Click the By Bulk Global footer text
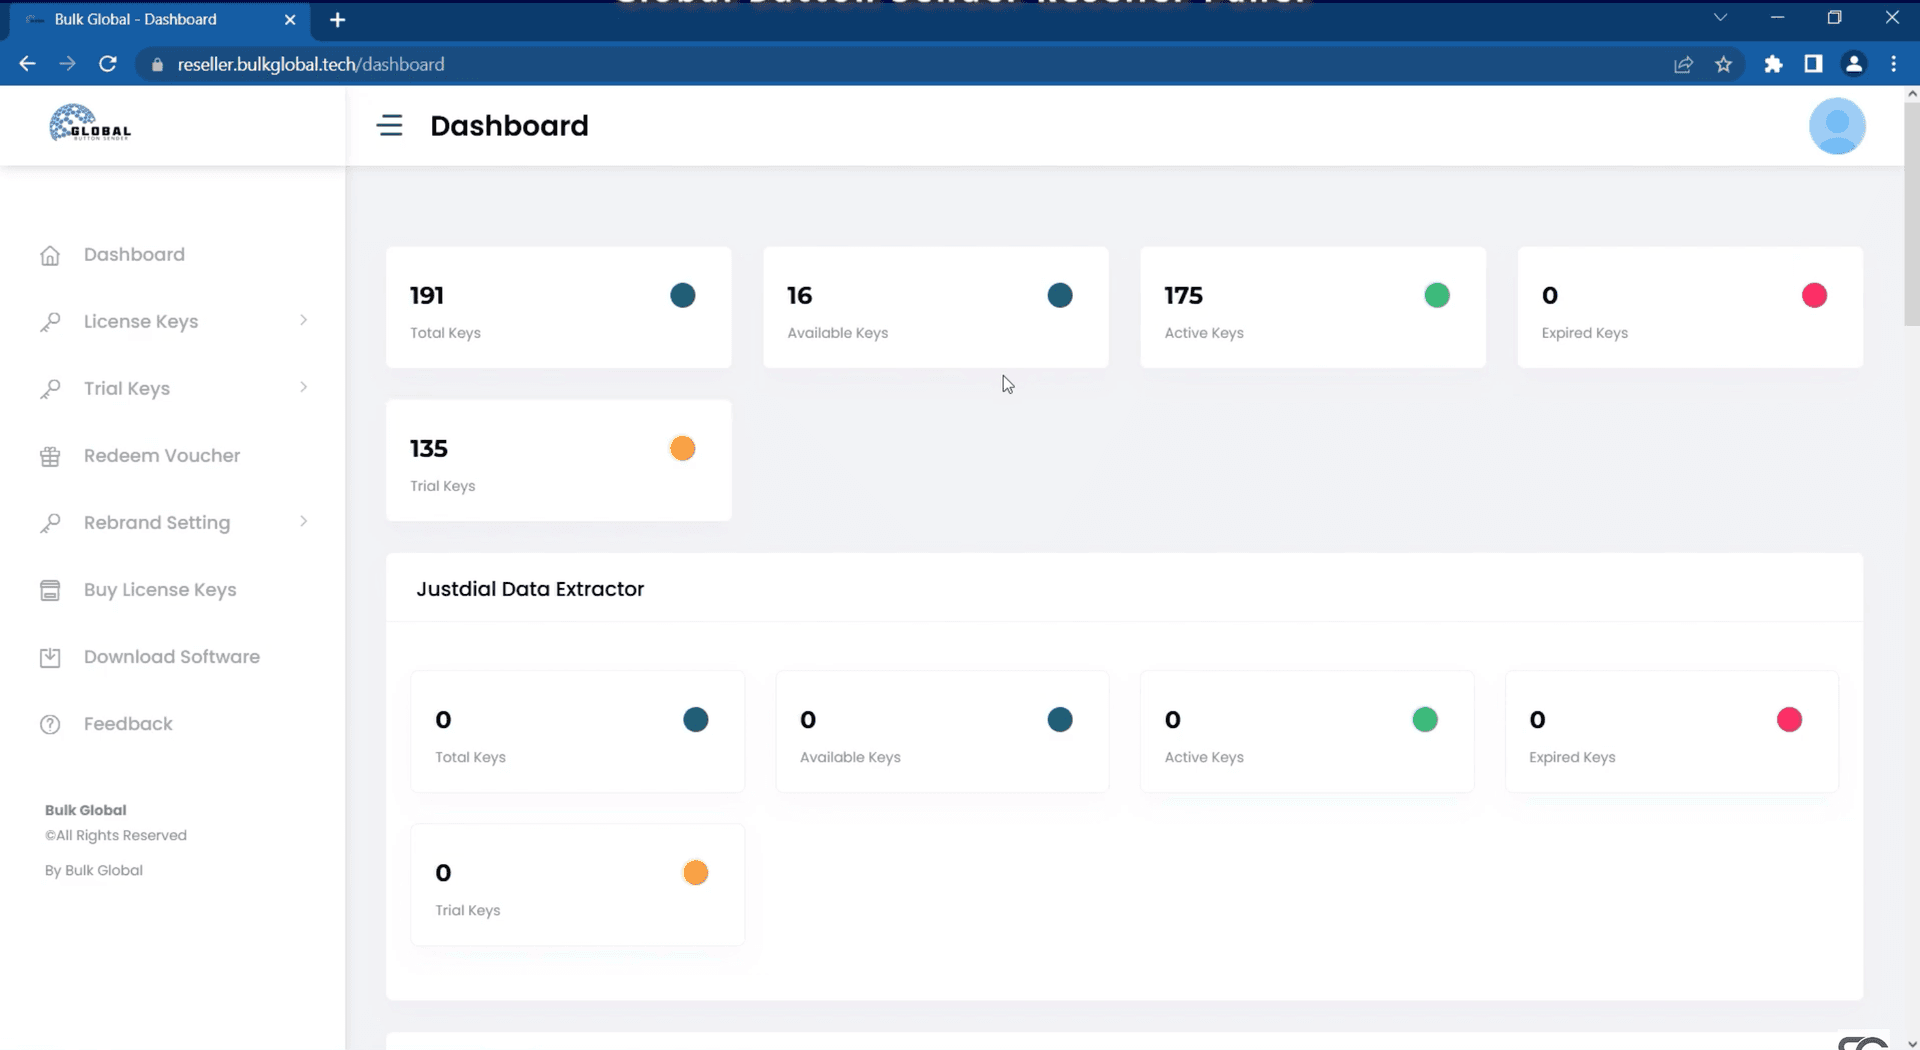 (x=94, y=870)
